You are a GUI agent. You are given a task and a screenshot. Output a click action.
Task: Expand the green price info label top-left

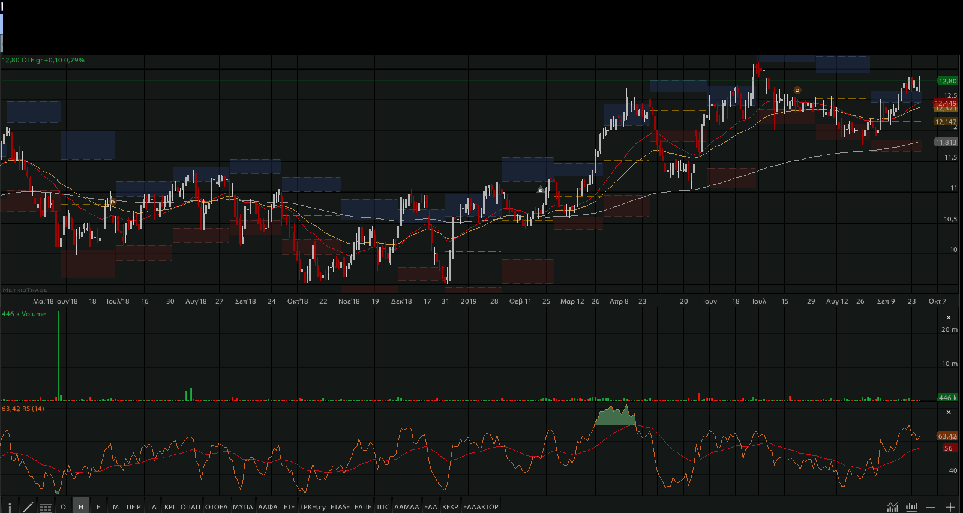[43, 60]
